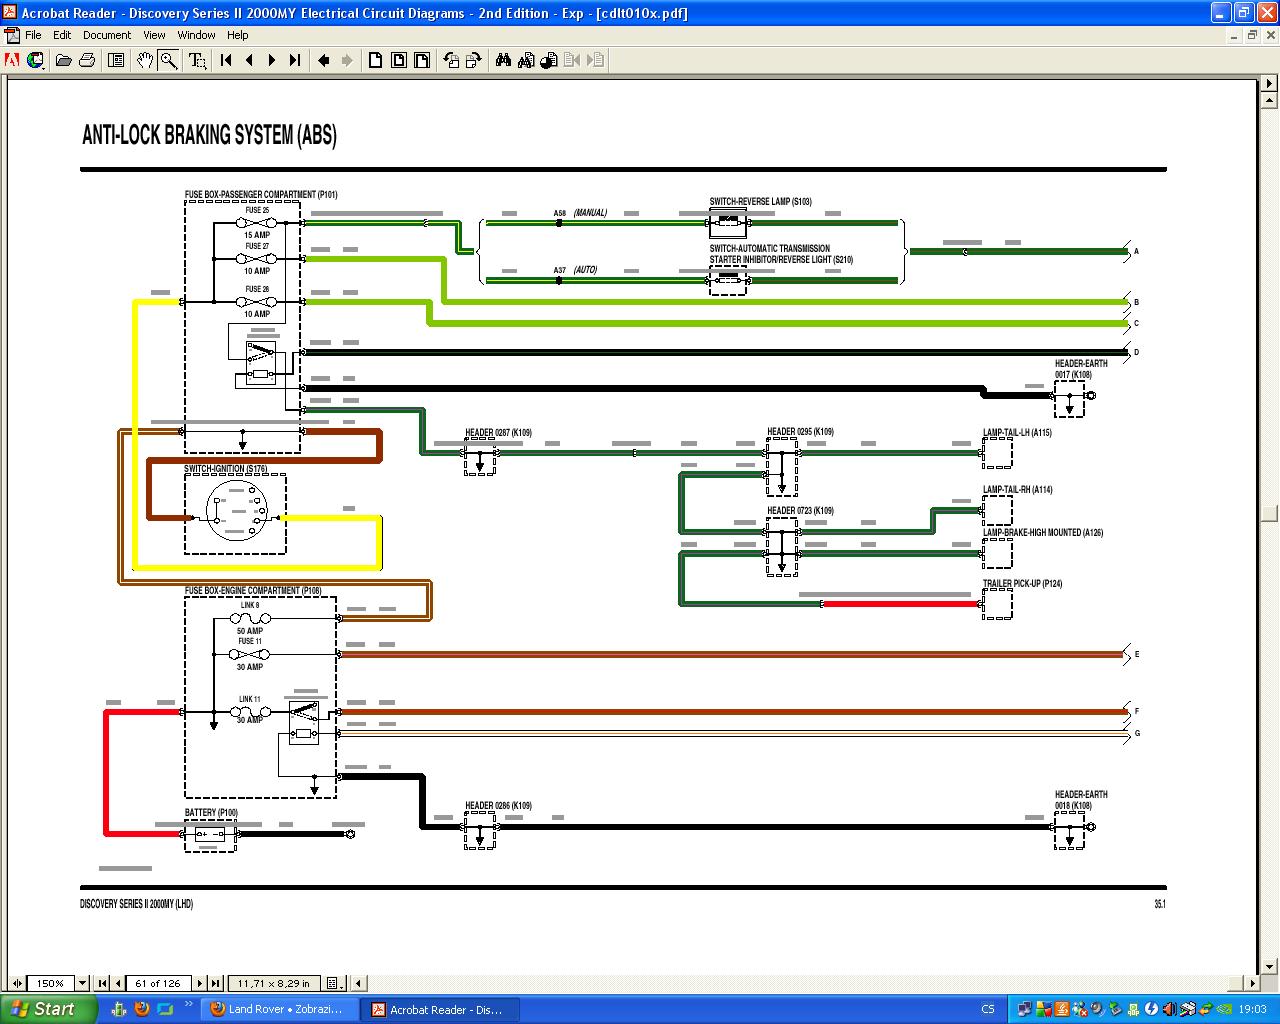This screenshot has height=1024, width=1280.
Task: Click the Windows Start button
Action: coord(48,1009)
